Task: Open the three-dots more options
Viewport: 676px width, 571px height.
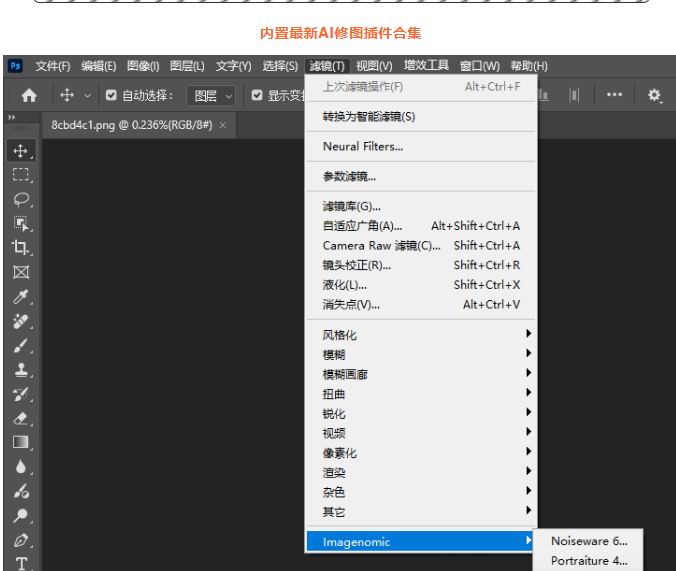Action: pos(614,94)
